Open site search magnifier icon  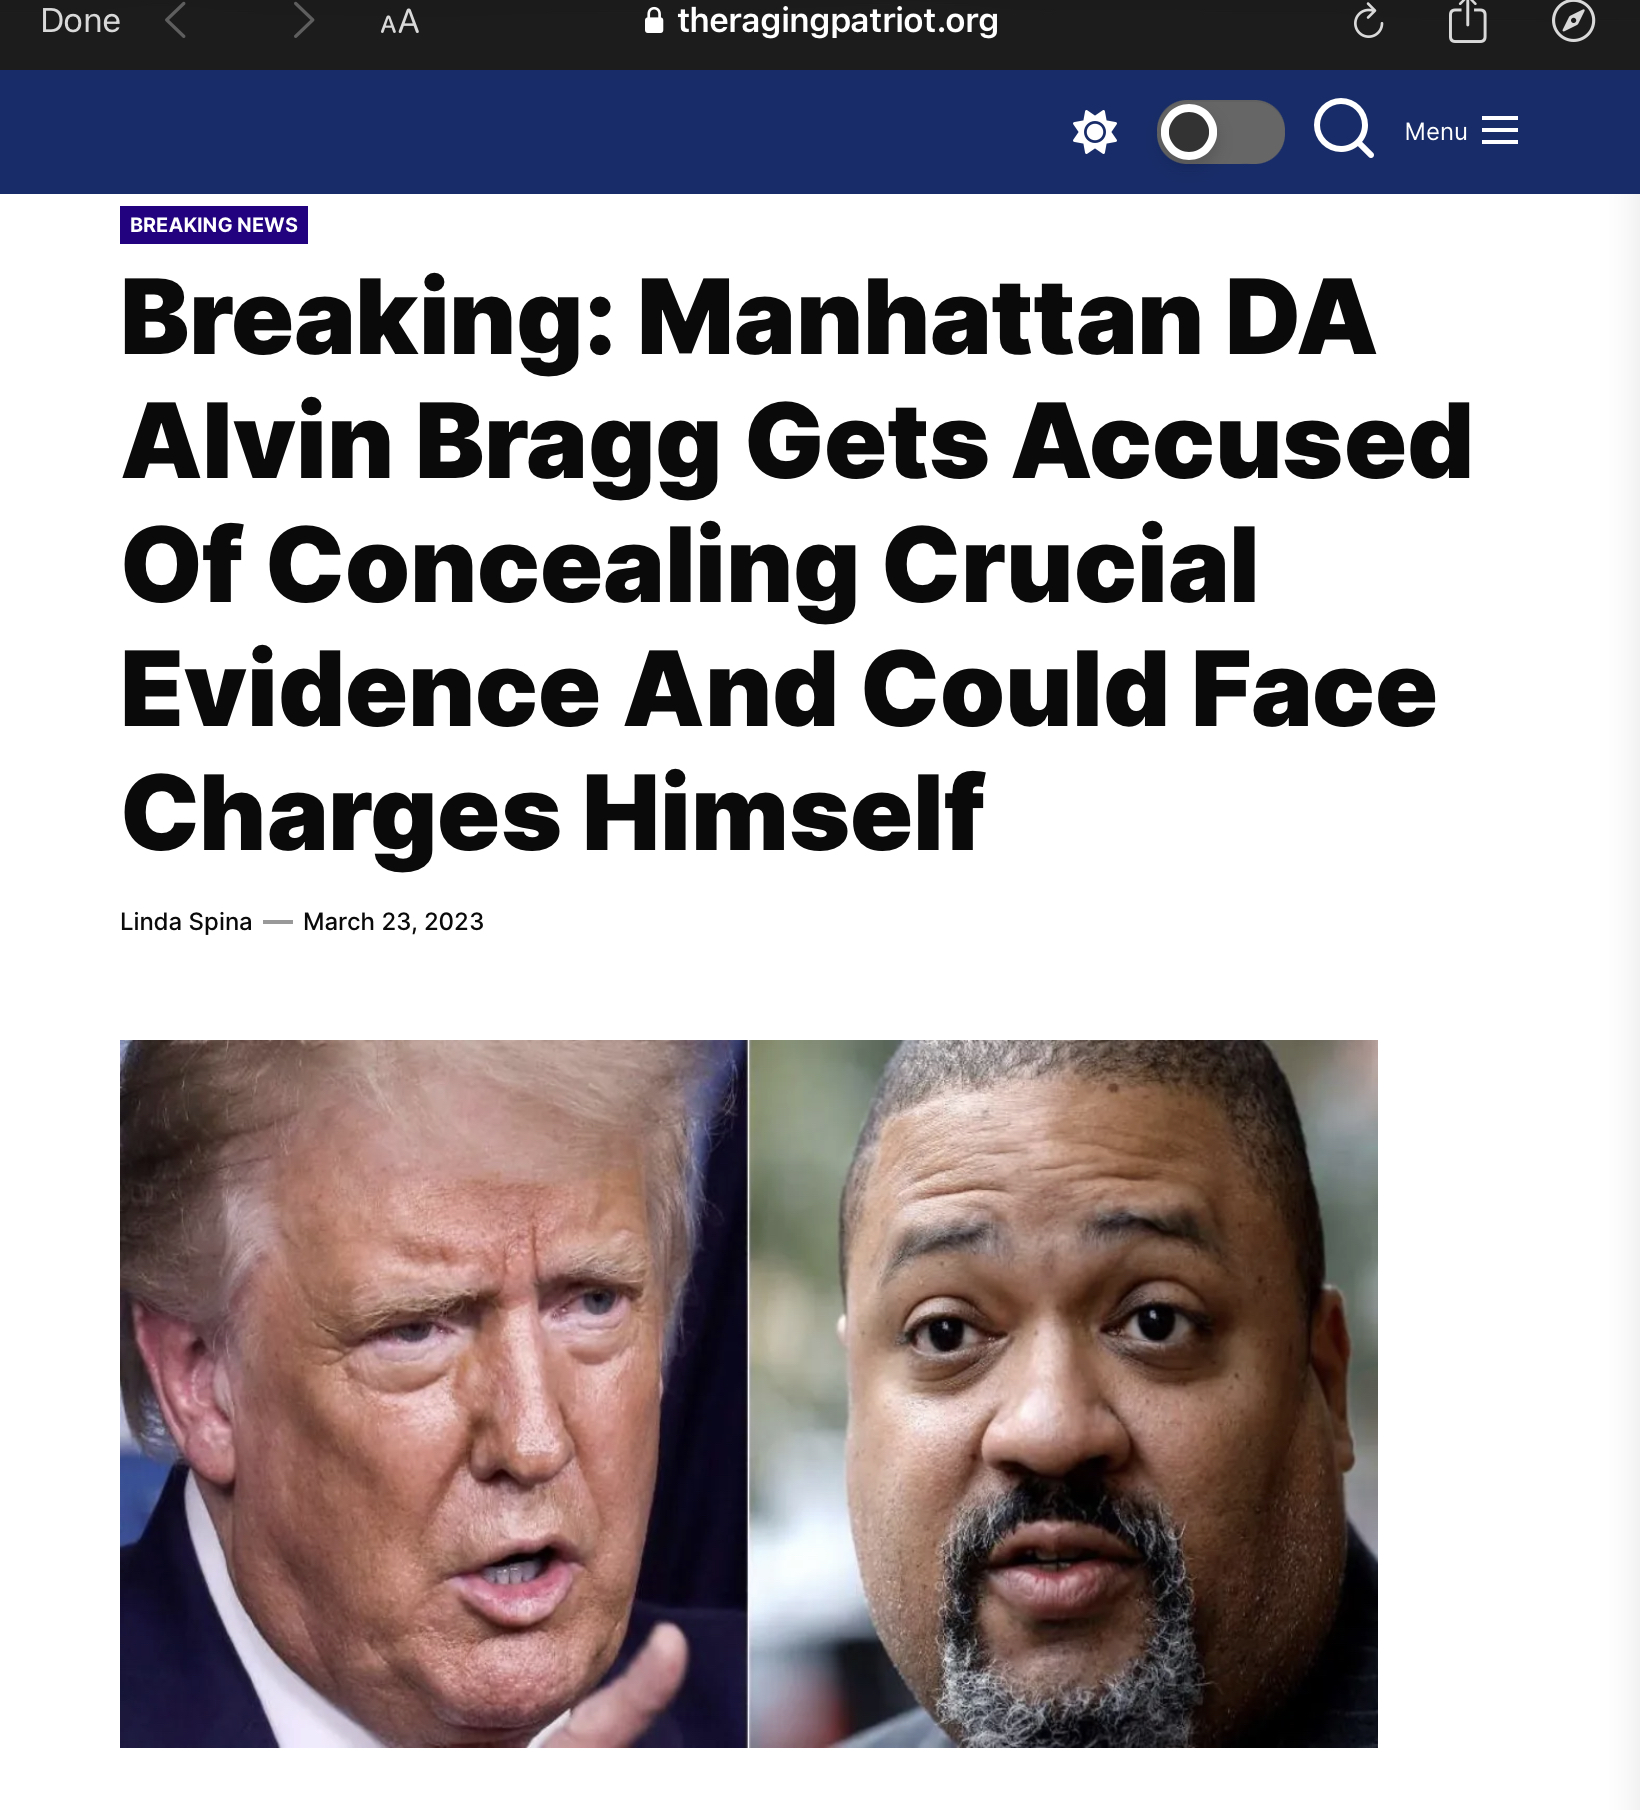tap(1344, 128)
